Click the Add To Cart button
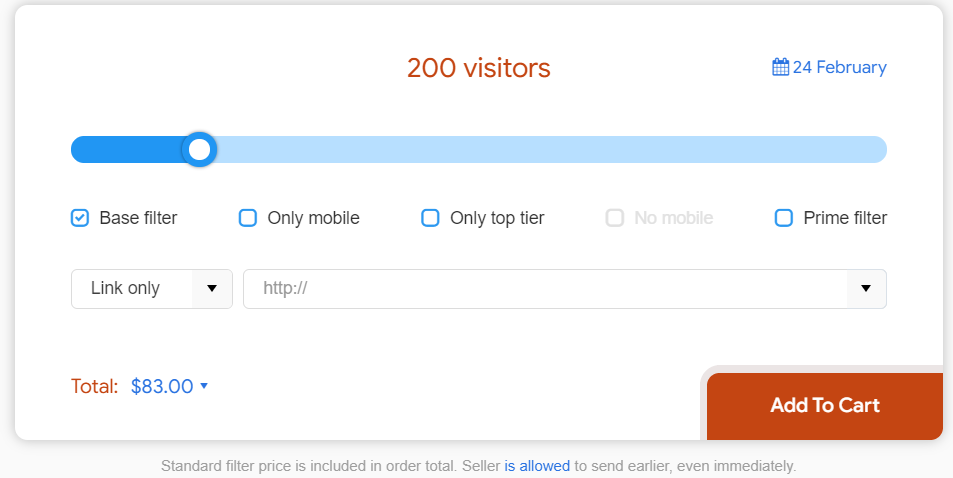The width and height of the screenshot is (953, 478). point(825,406)
